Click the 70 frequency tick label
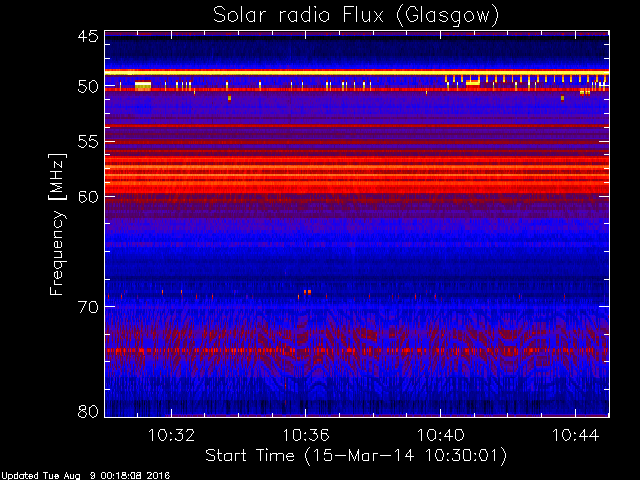Screen dimensions: 640x480 tap(88, 307)
